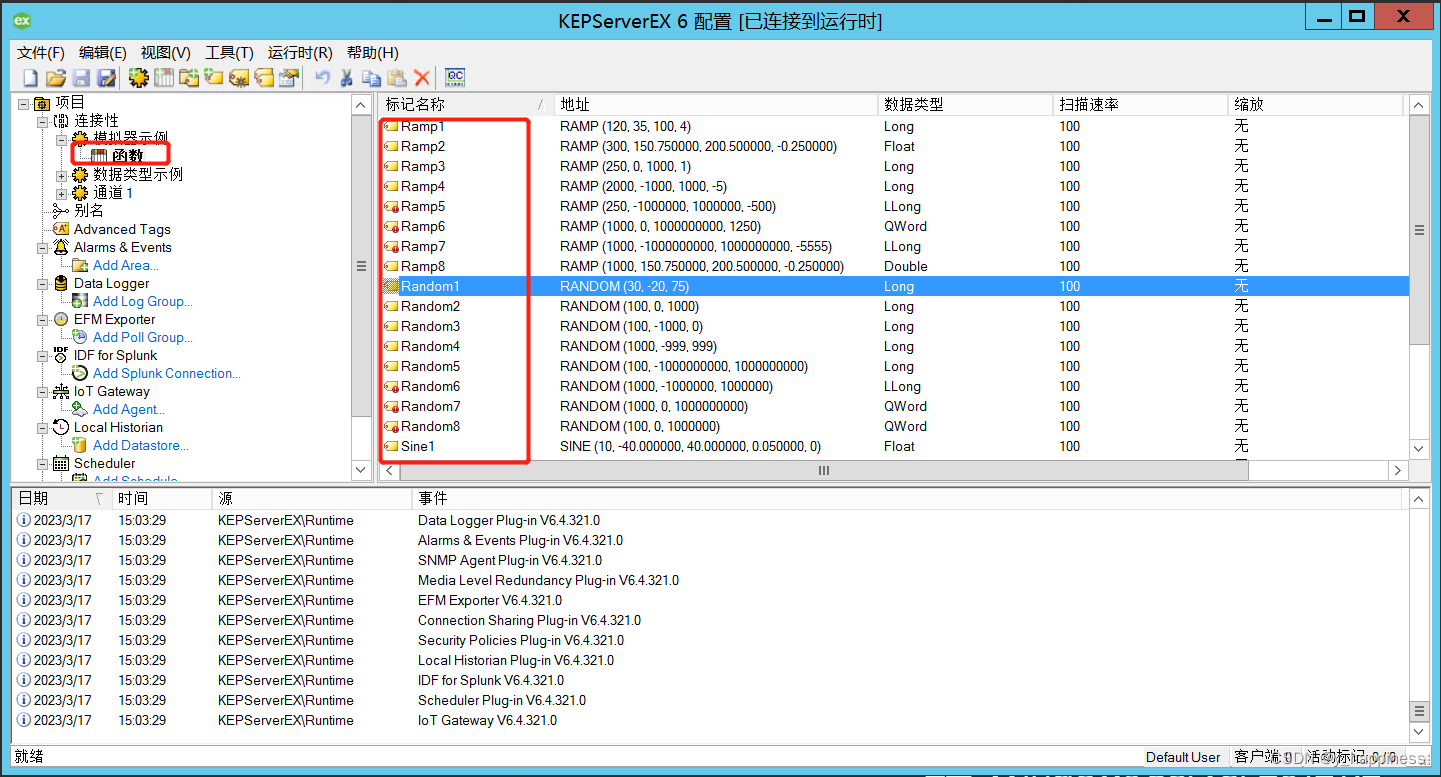Screen dimensions: 1441x777
Task: Collapse the 项目 root tree node
Action: 23,103
